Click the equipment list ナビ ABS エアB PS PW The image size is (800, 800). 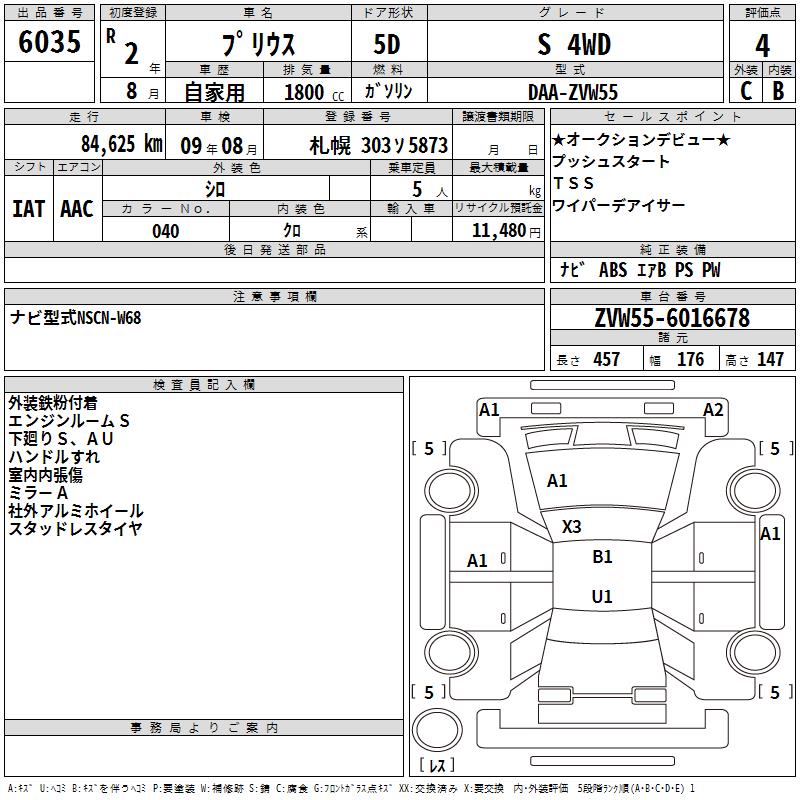pyautogui.click(x=640, y=270)
